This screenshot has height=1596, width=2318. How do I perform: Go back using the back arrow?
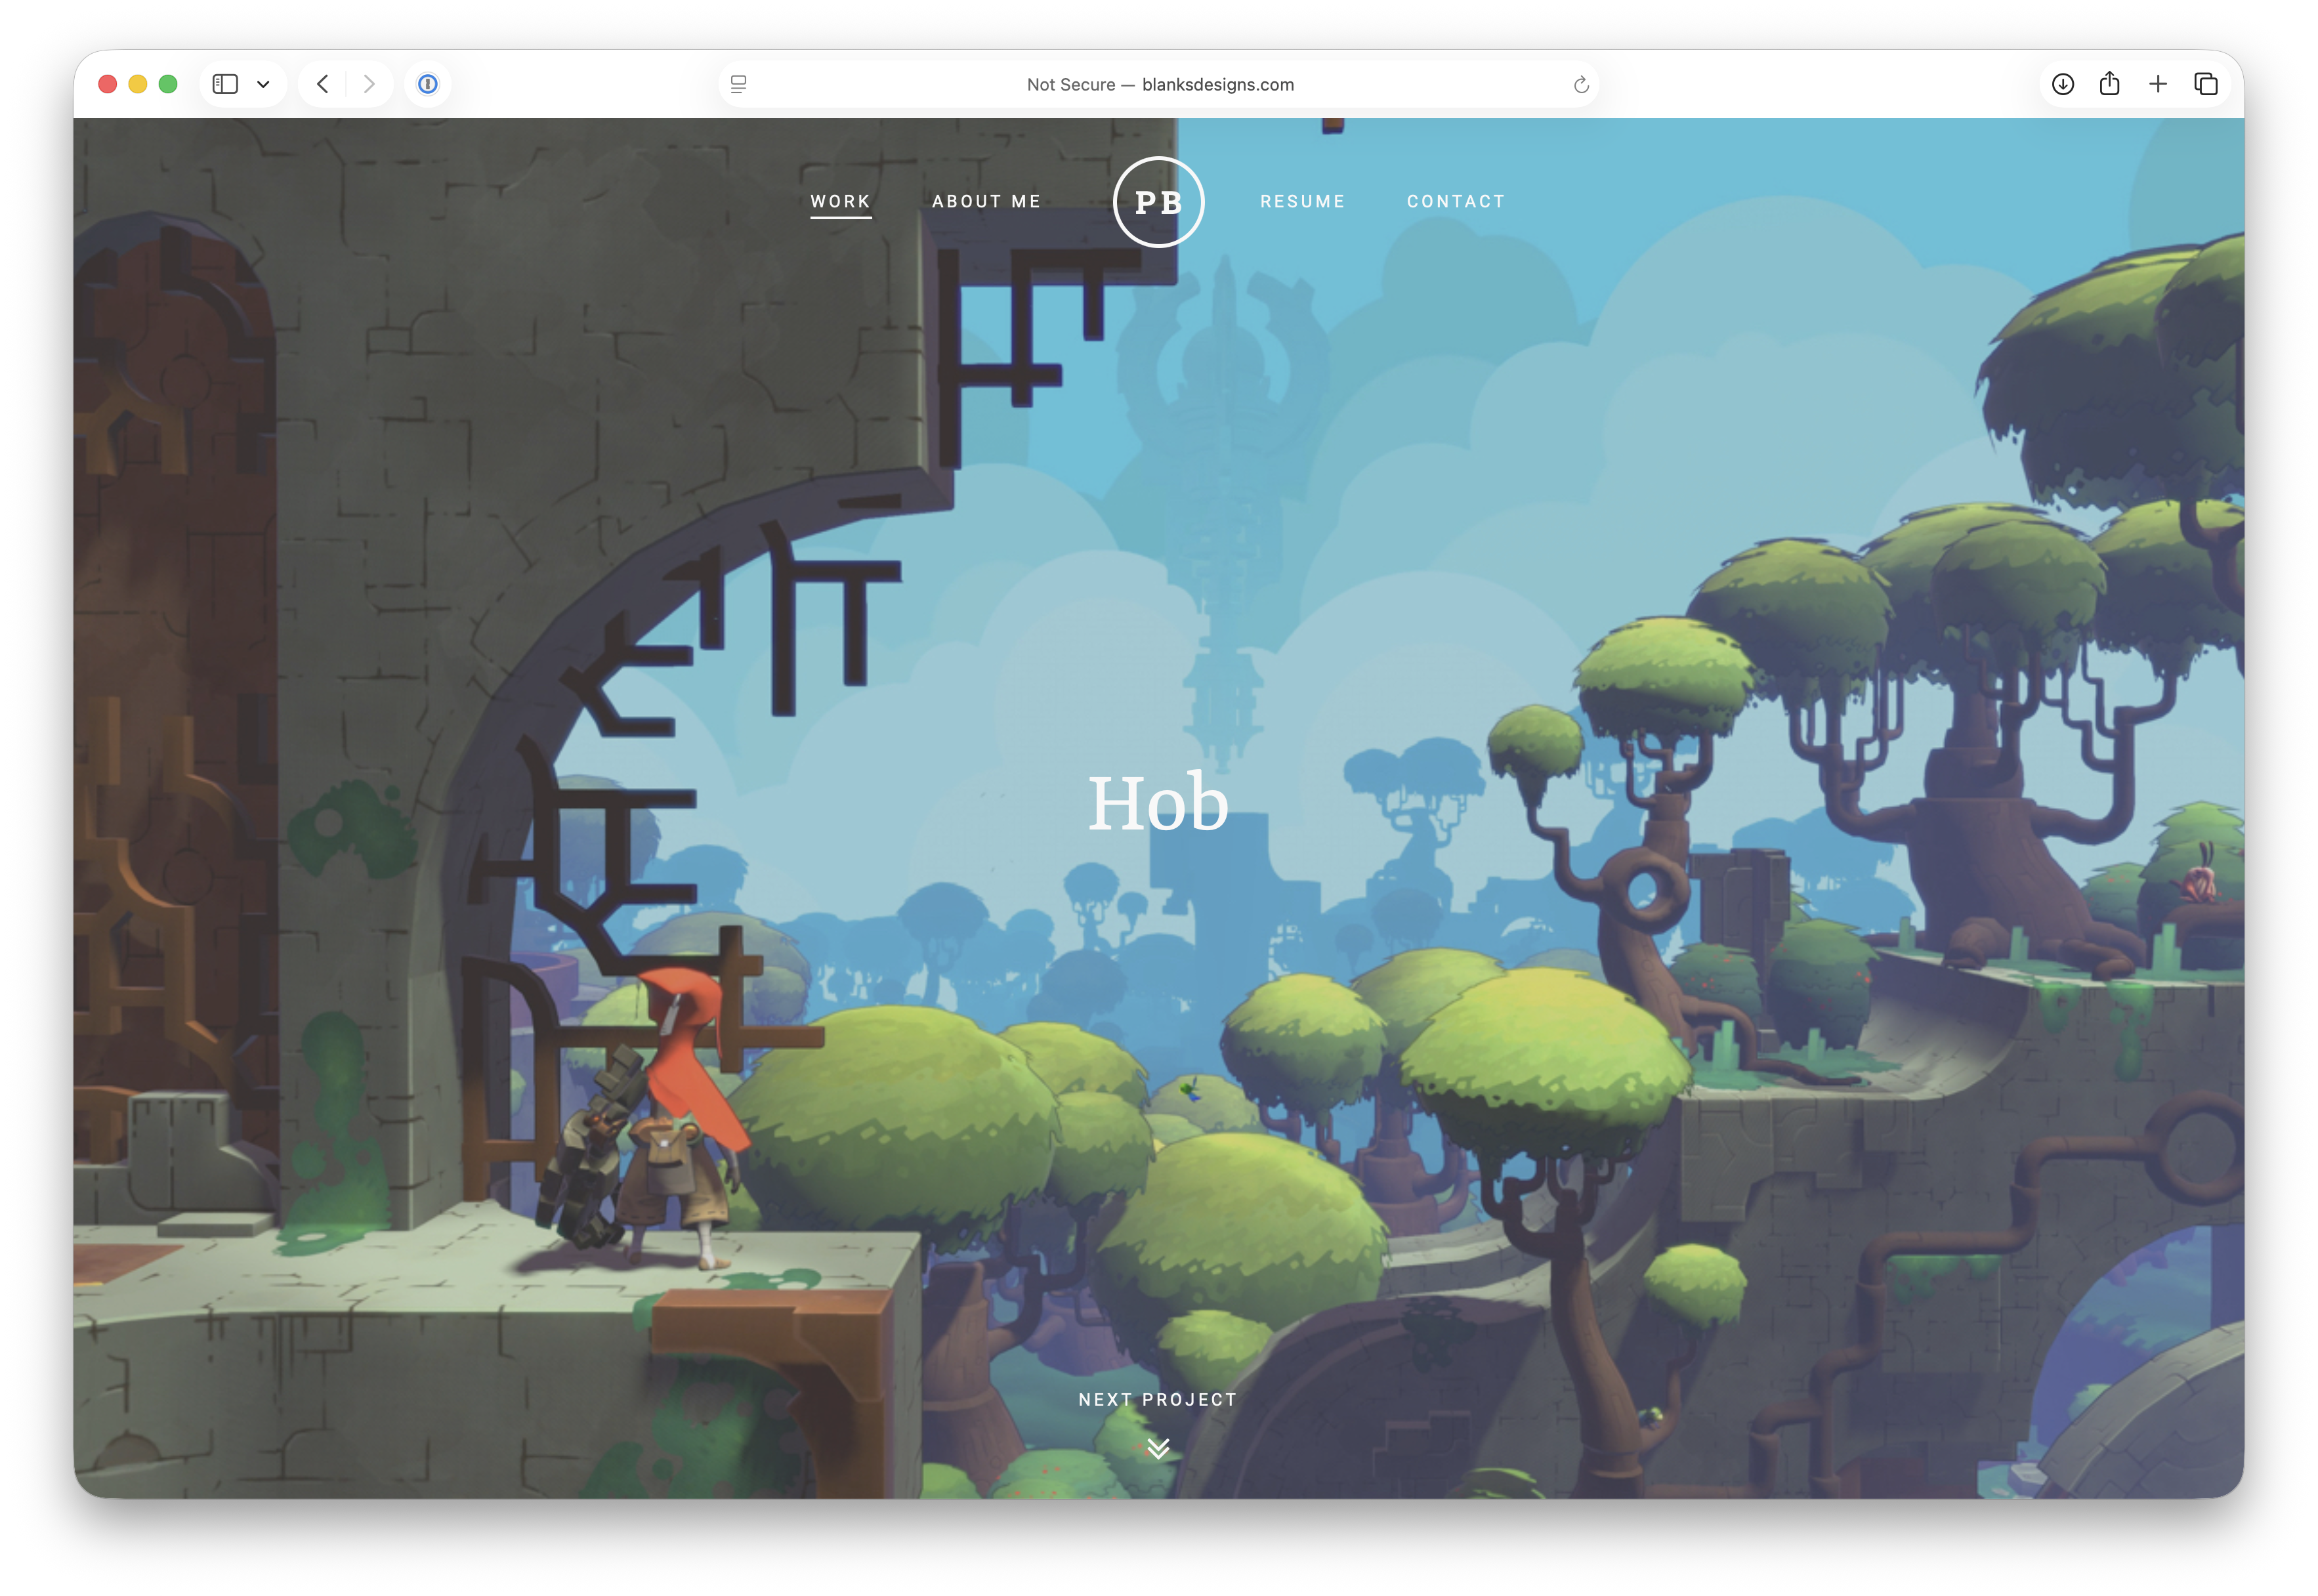(322, 84)
